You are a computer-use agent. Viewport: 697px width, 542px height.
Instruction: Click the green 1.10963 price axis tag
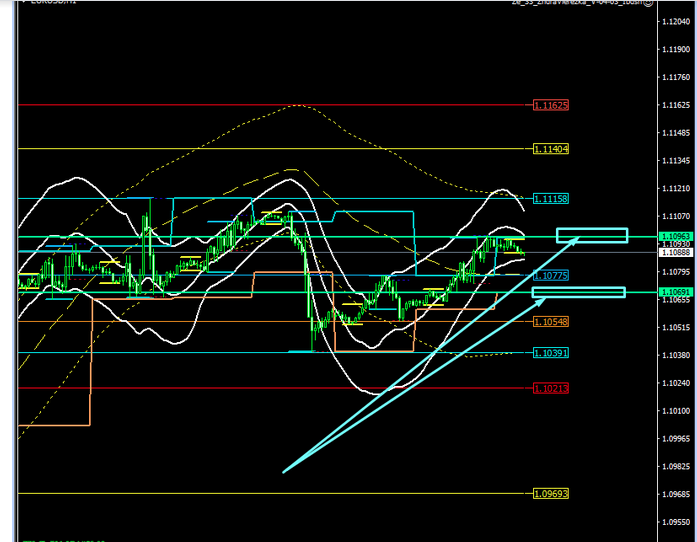pos(674,236)
